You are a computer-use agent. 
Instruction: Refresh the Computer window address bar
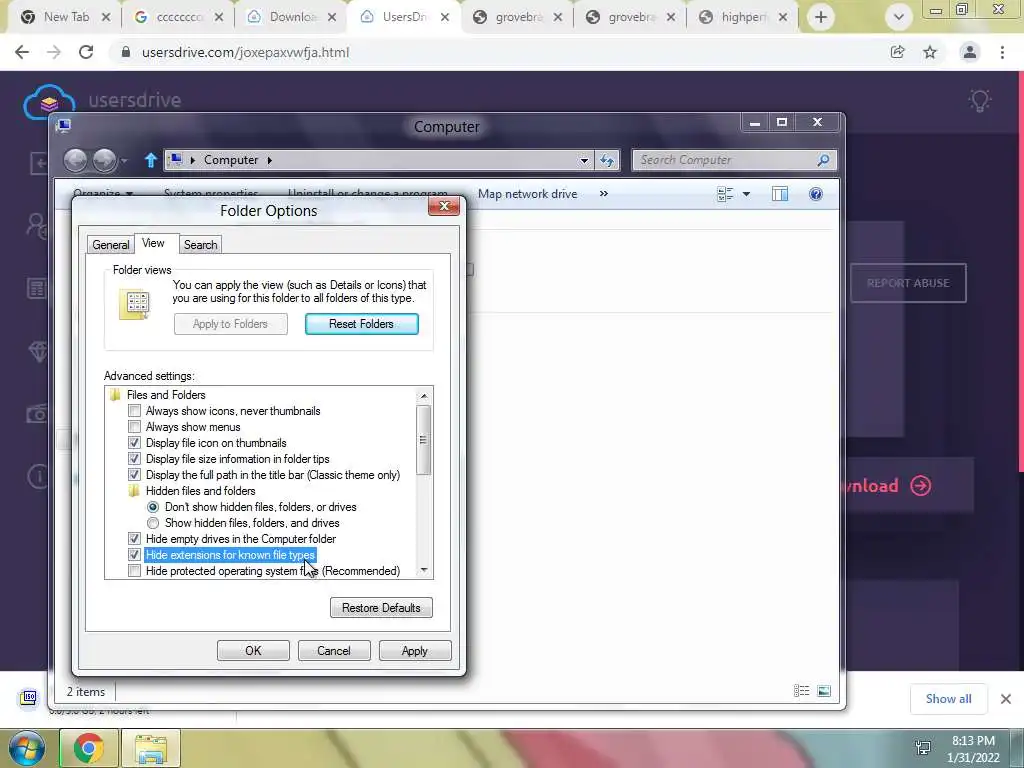coord(607,160)
